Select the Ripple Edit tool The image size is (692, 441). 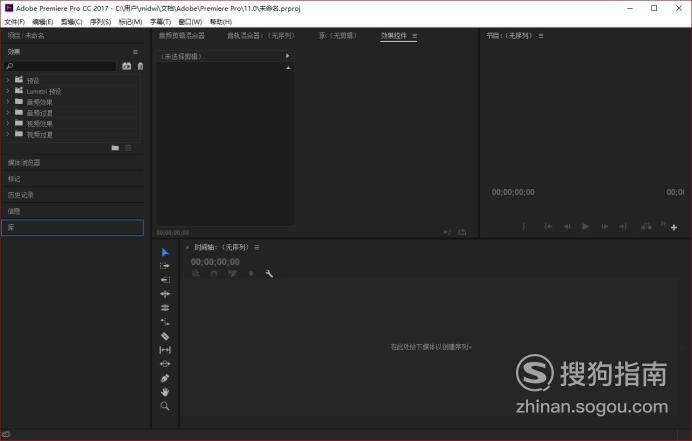click(x=165, y=294)
